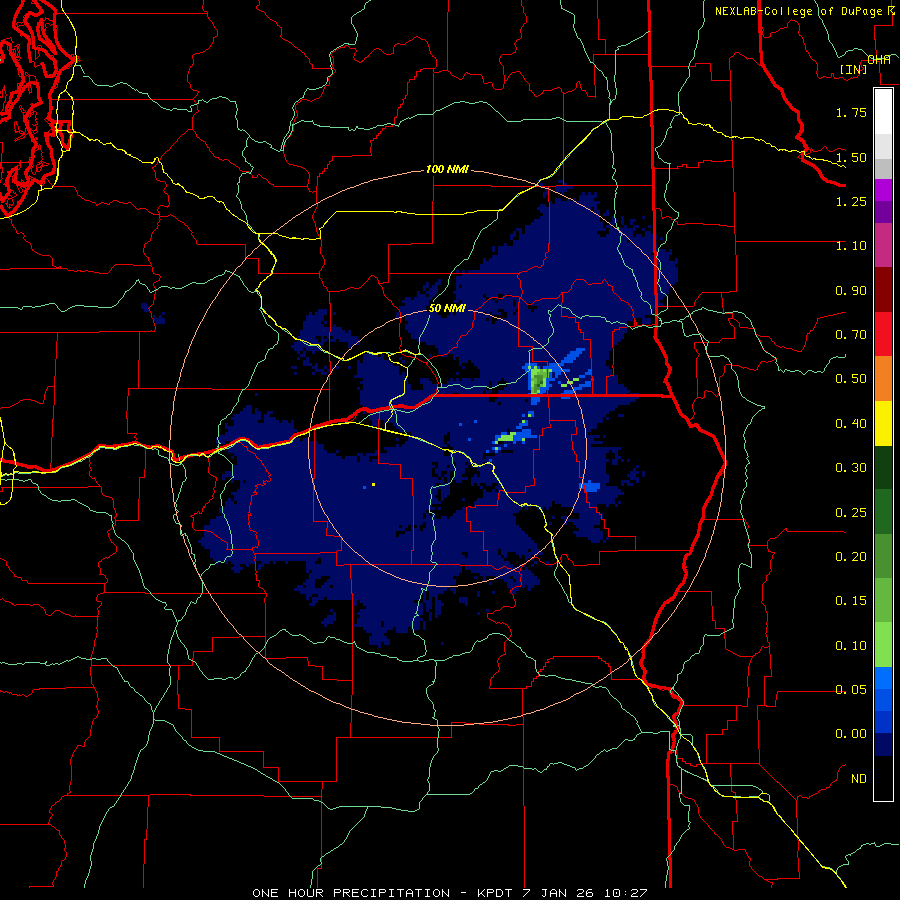Click the 50 NMI range ring label
900x900 pixels.
[447, 308]
